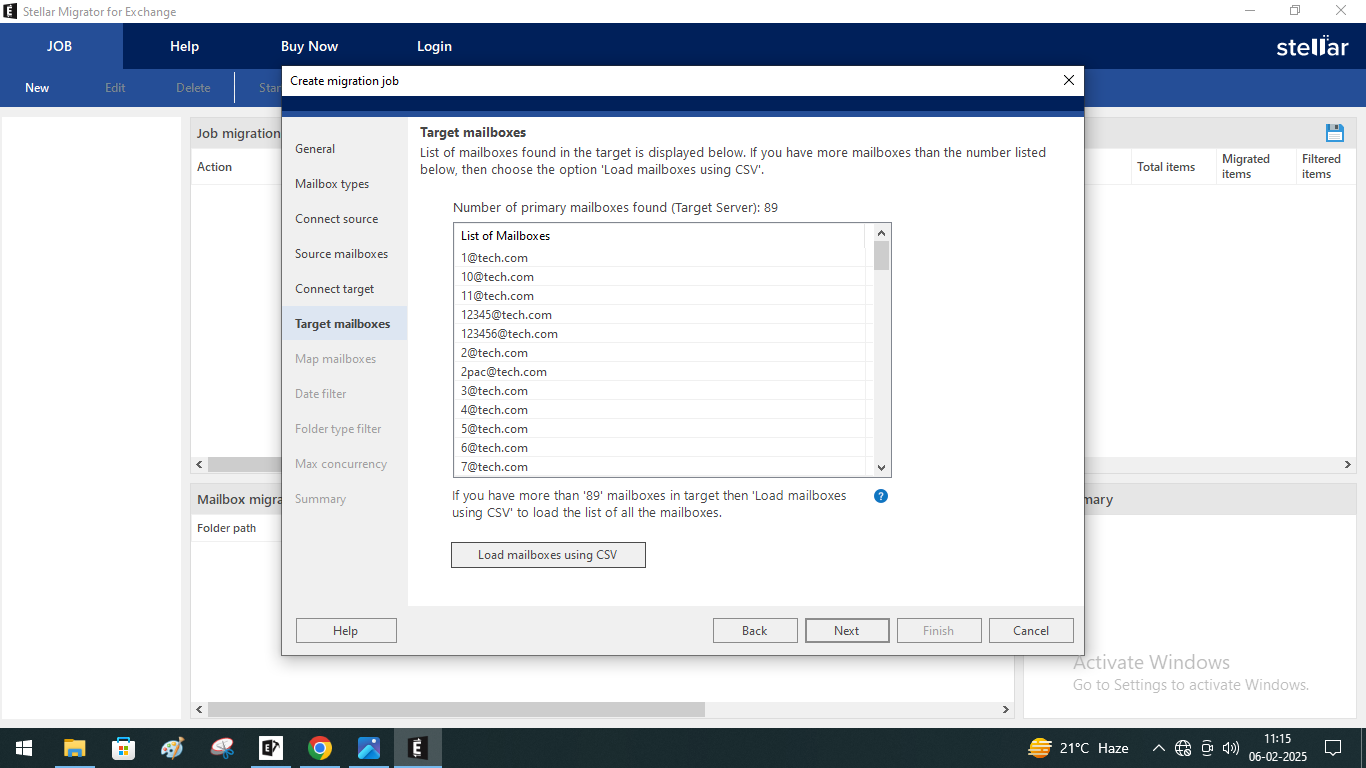Click the Cancel button
1366x768 pixels.
[1031, 630]
